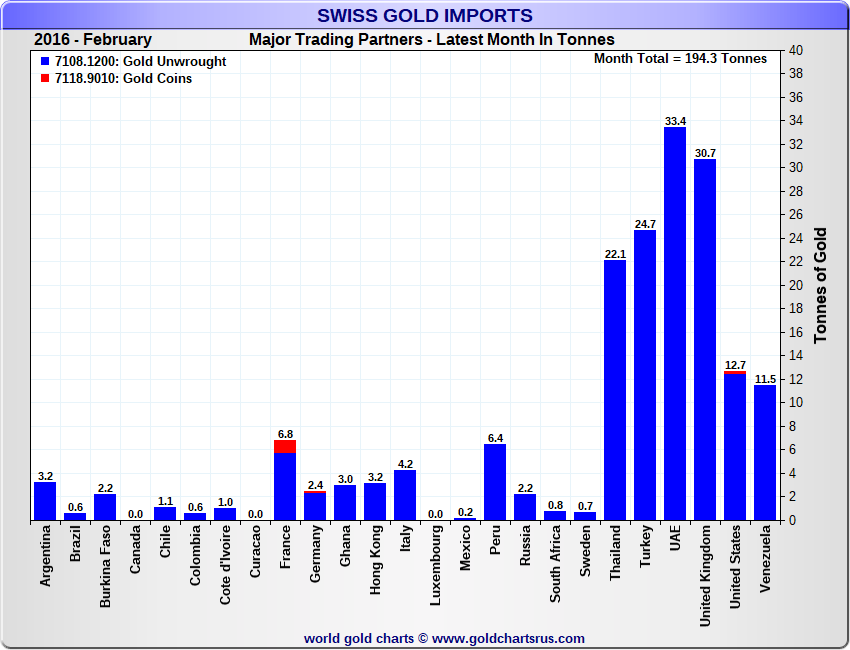The width and height of the screenshot is (850, 650).
Task: Click the Russia bar labeled 2.2
Action: point(525,507)
